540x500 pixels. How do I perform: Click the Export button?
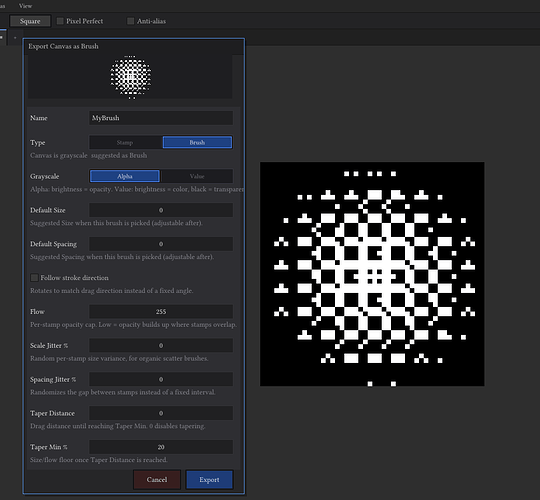[x=209, y=479]
